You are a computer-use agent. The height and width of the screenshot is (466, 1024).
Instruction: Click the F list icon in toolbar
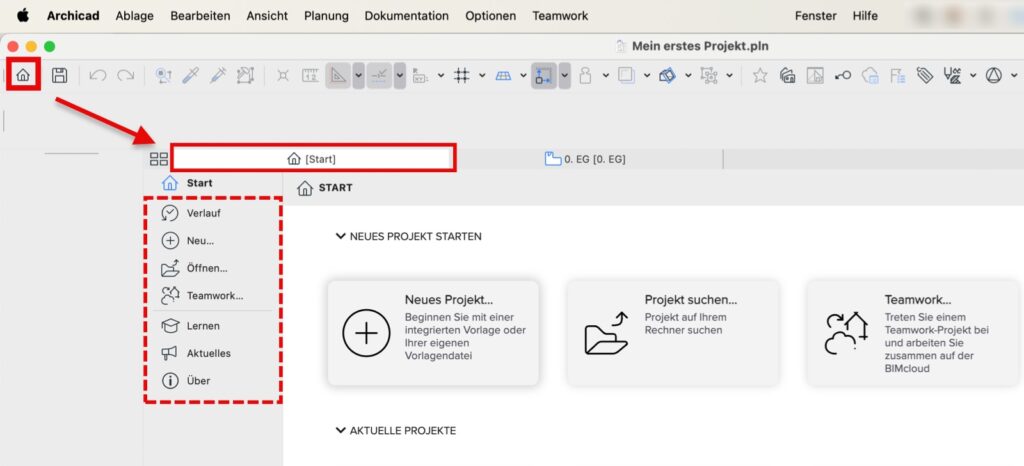coord(898,76)
